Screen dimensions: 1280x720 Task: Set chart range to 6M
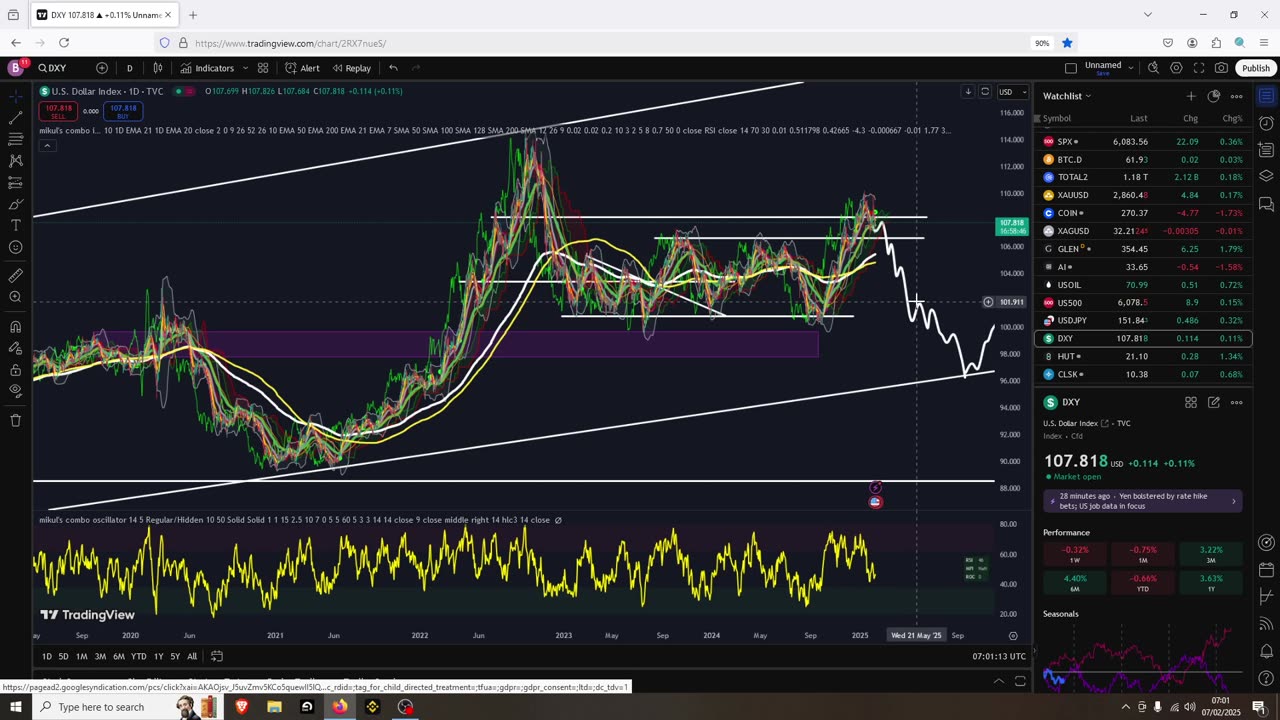pyautogui.click(x=118, y=656)
